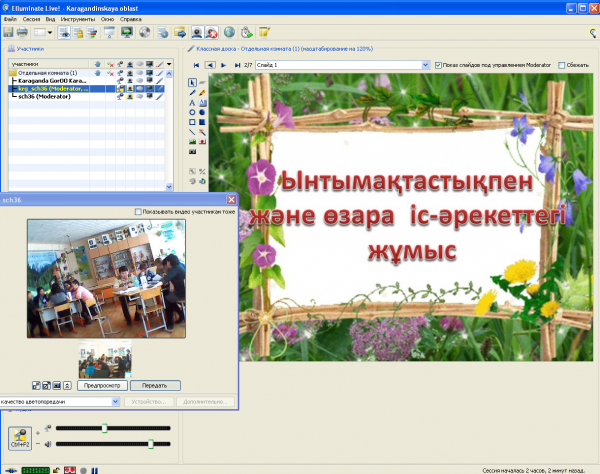Open the Слайд 1 slide dropdown

tap(427, 65)
